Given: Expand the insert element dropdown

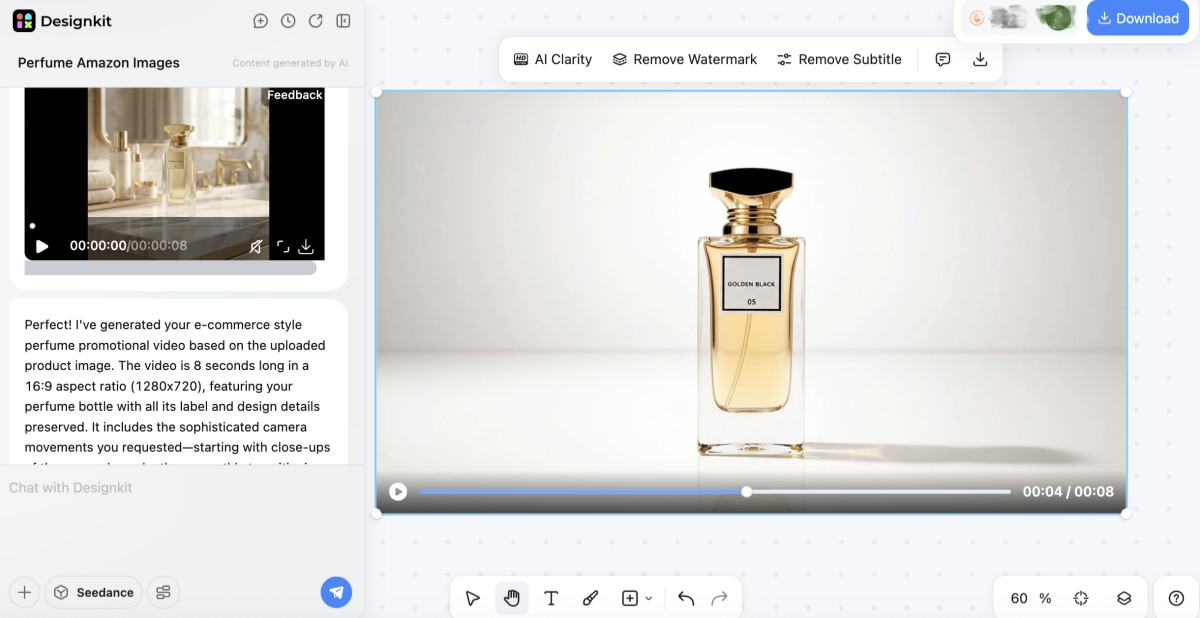Looking at the screenshot, I should pos(648,598).
